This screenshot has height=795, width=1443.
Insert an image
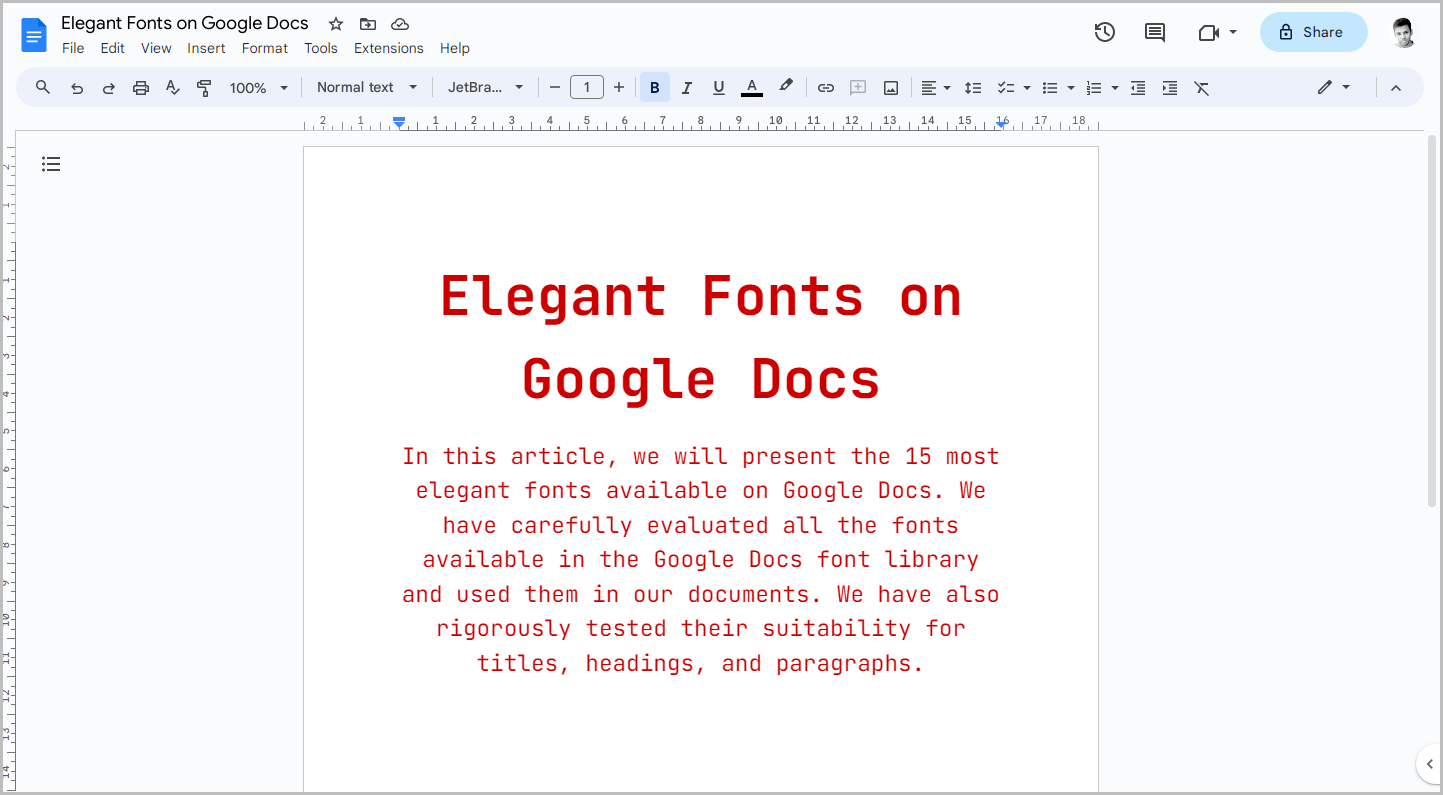(x=890, y=87)
